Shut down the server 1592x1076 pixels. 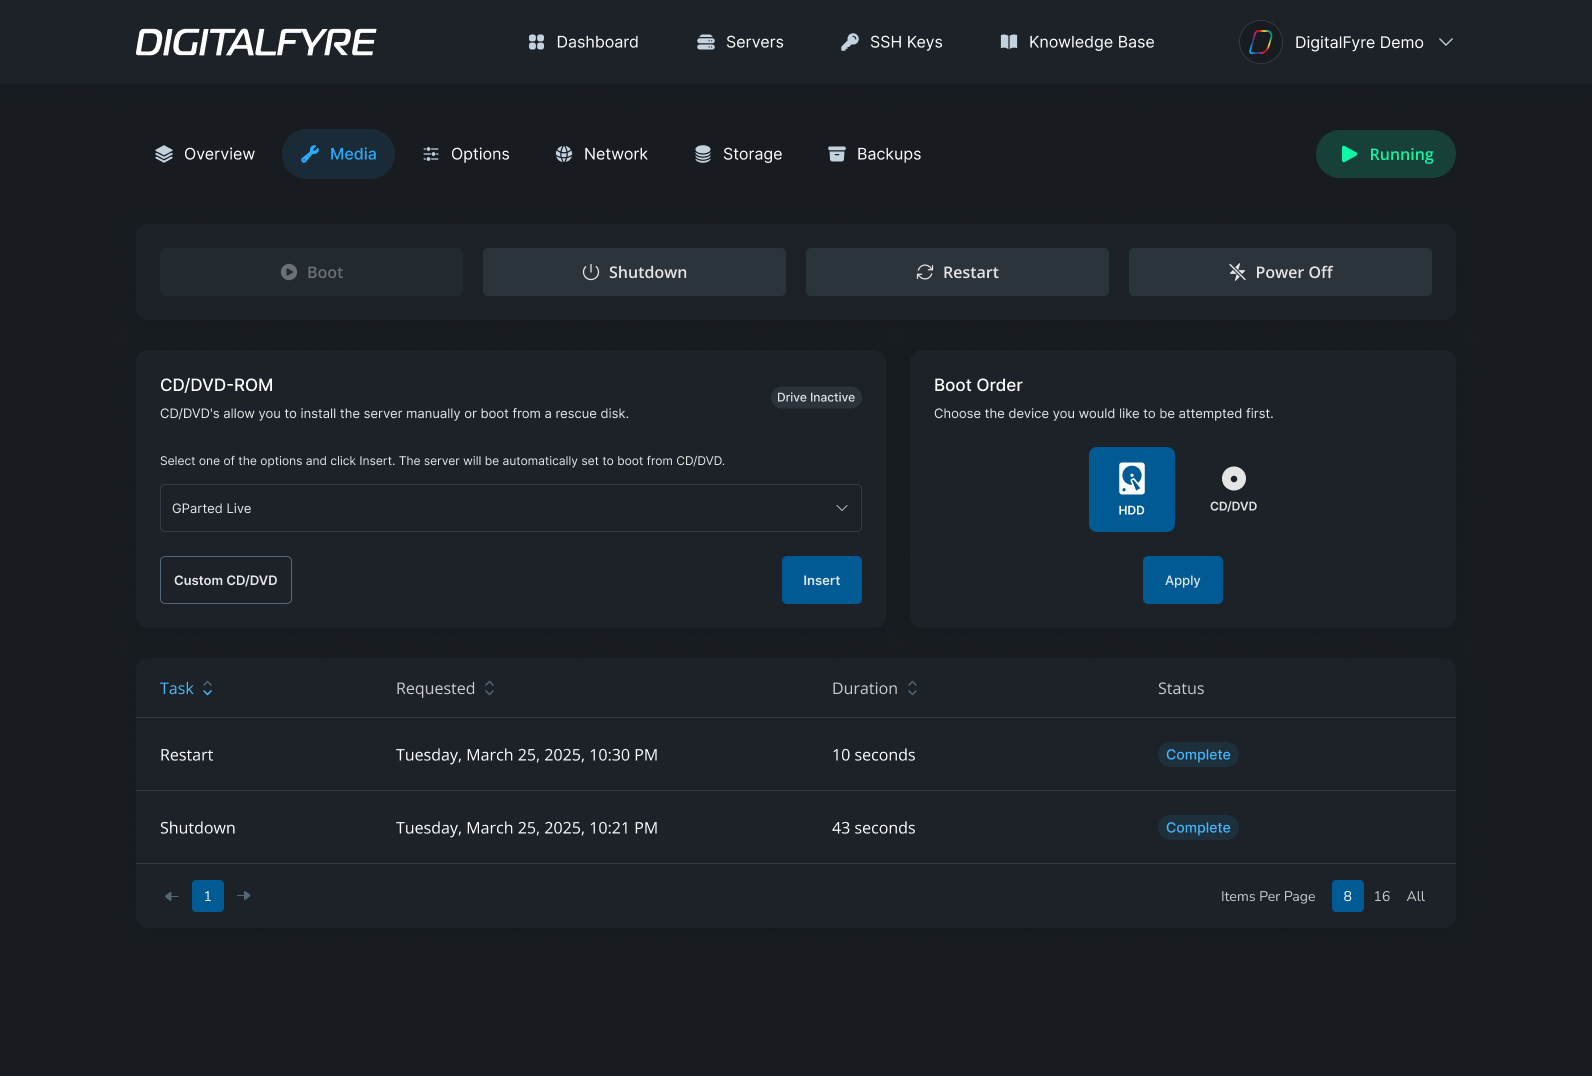[x=634, y=272]
